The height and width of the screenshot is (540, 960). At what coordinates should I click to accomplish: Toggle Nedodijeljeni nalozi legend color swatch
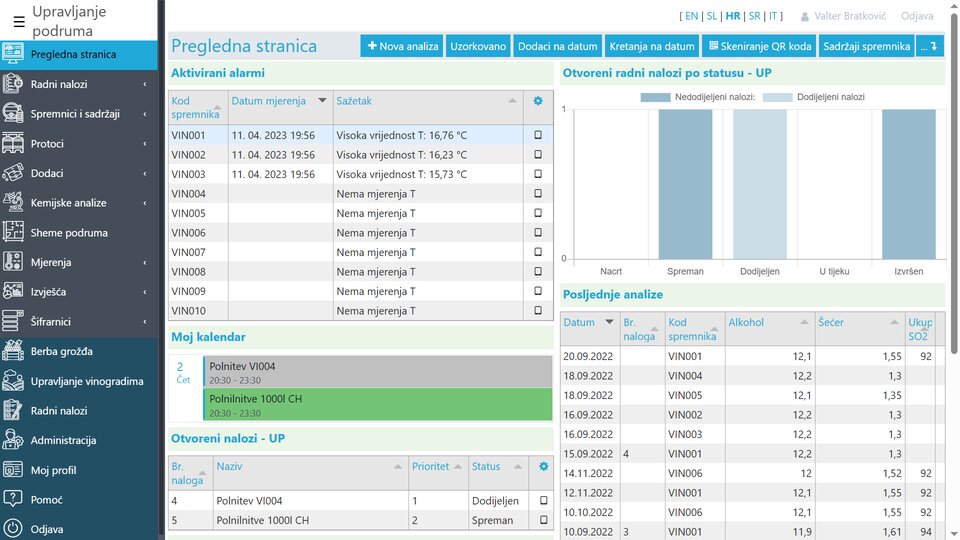tap(668, 97)
